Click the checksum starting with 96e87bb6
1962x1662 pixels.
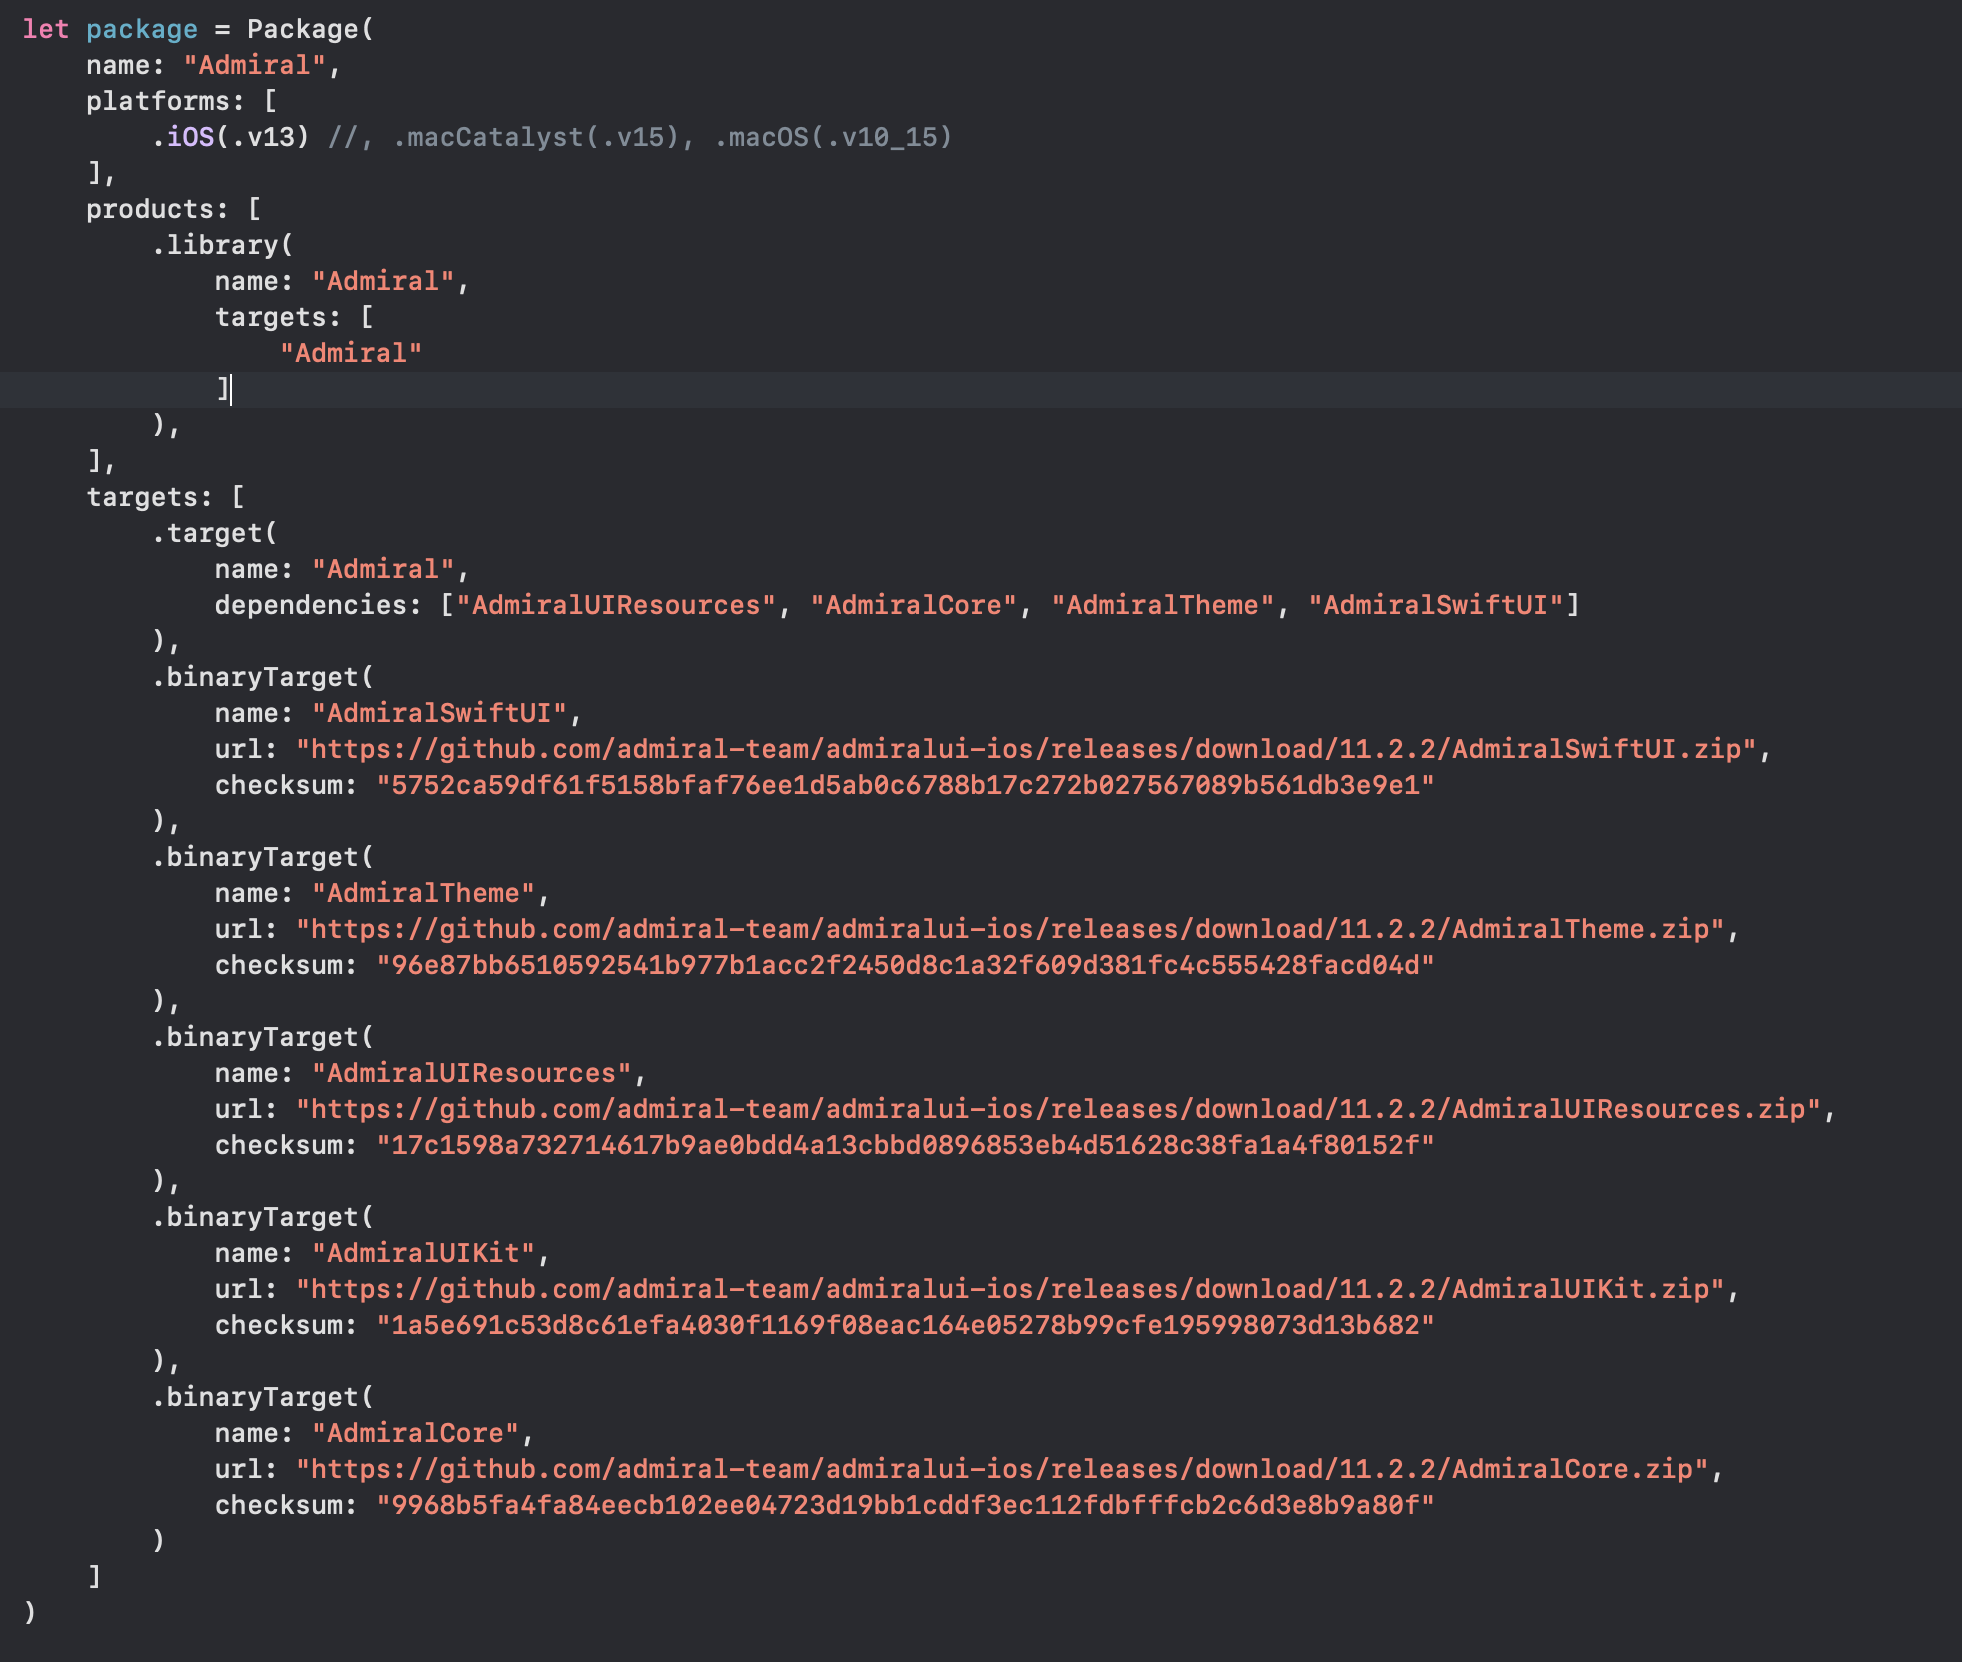906,965
